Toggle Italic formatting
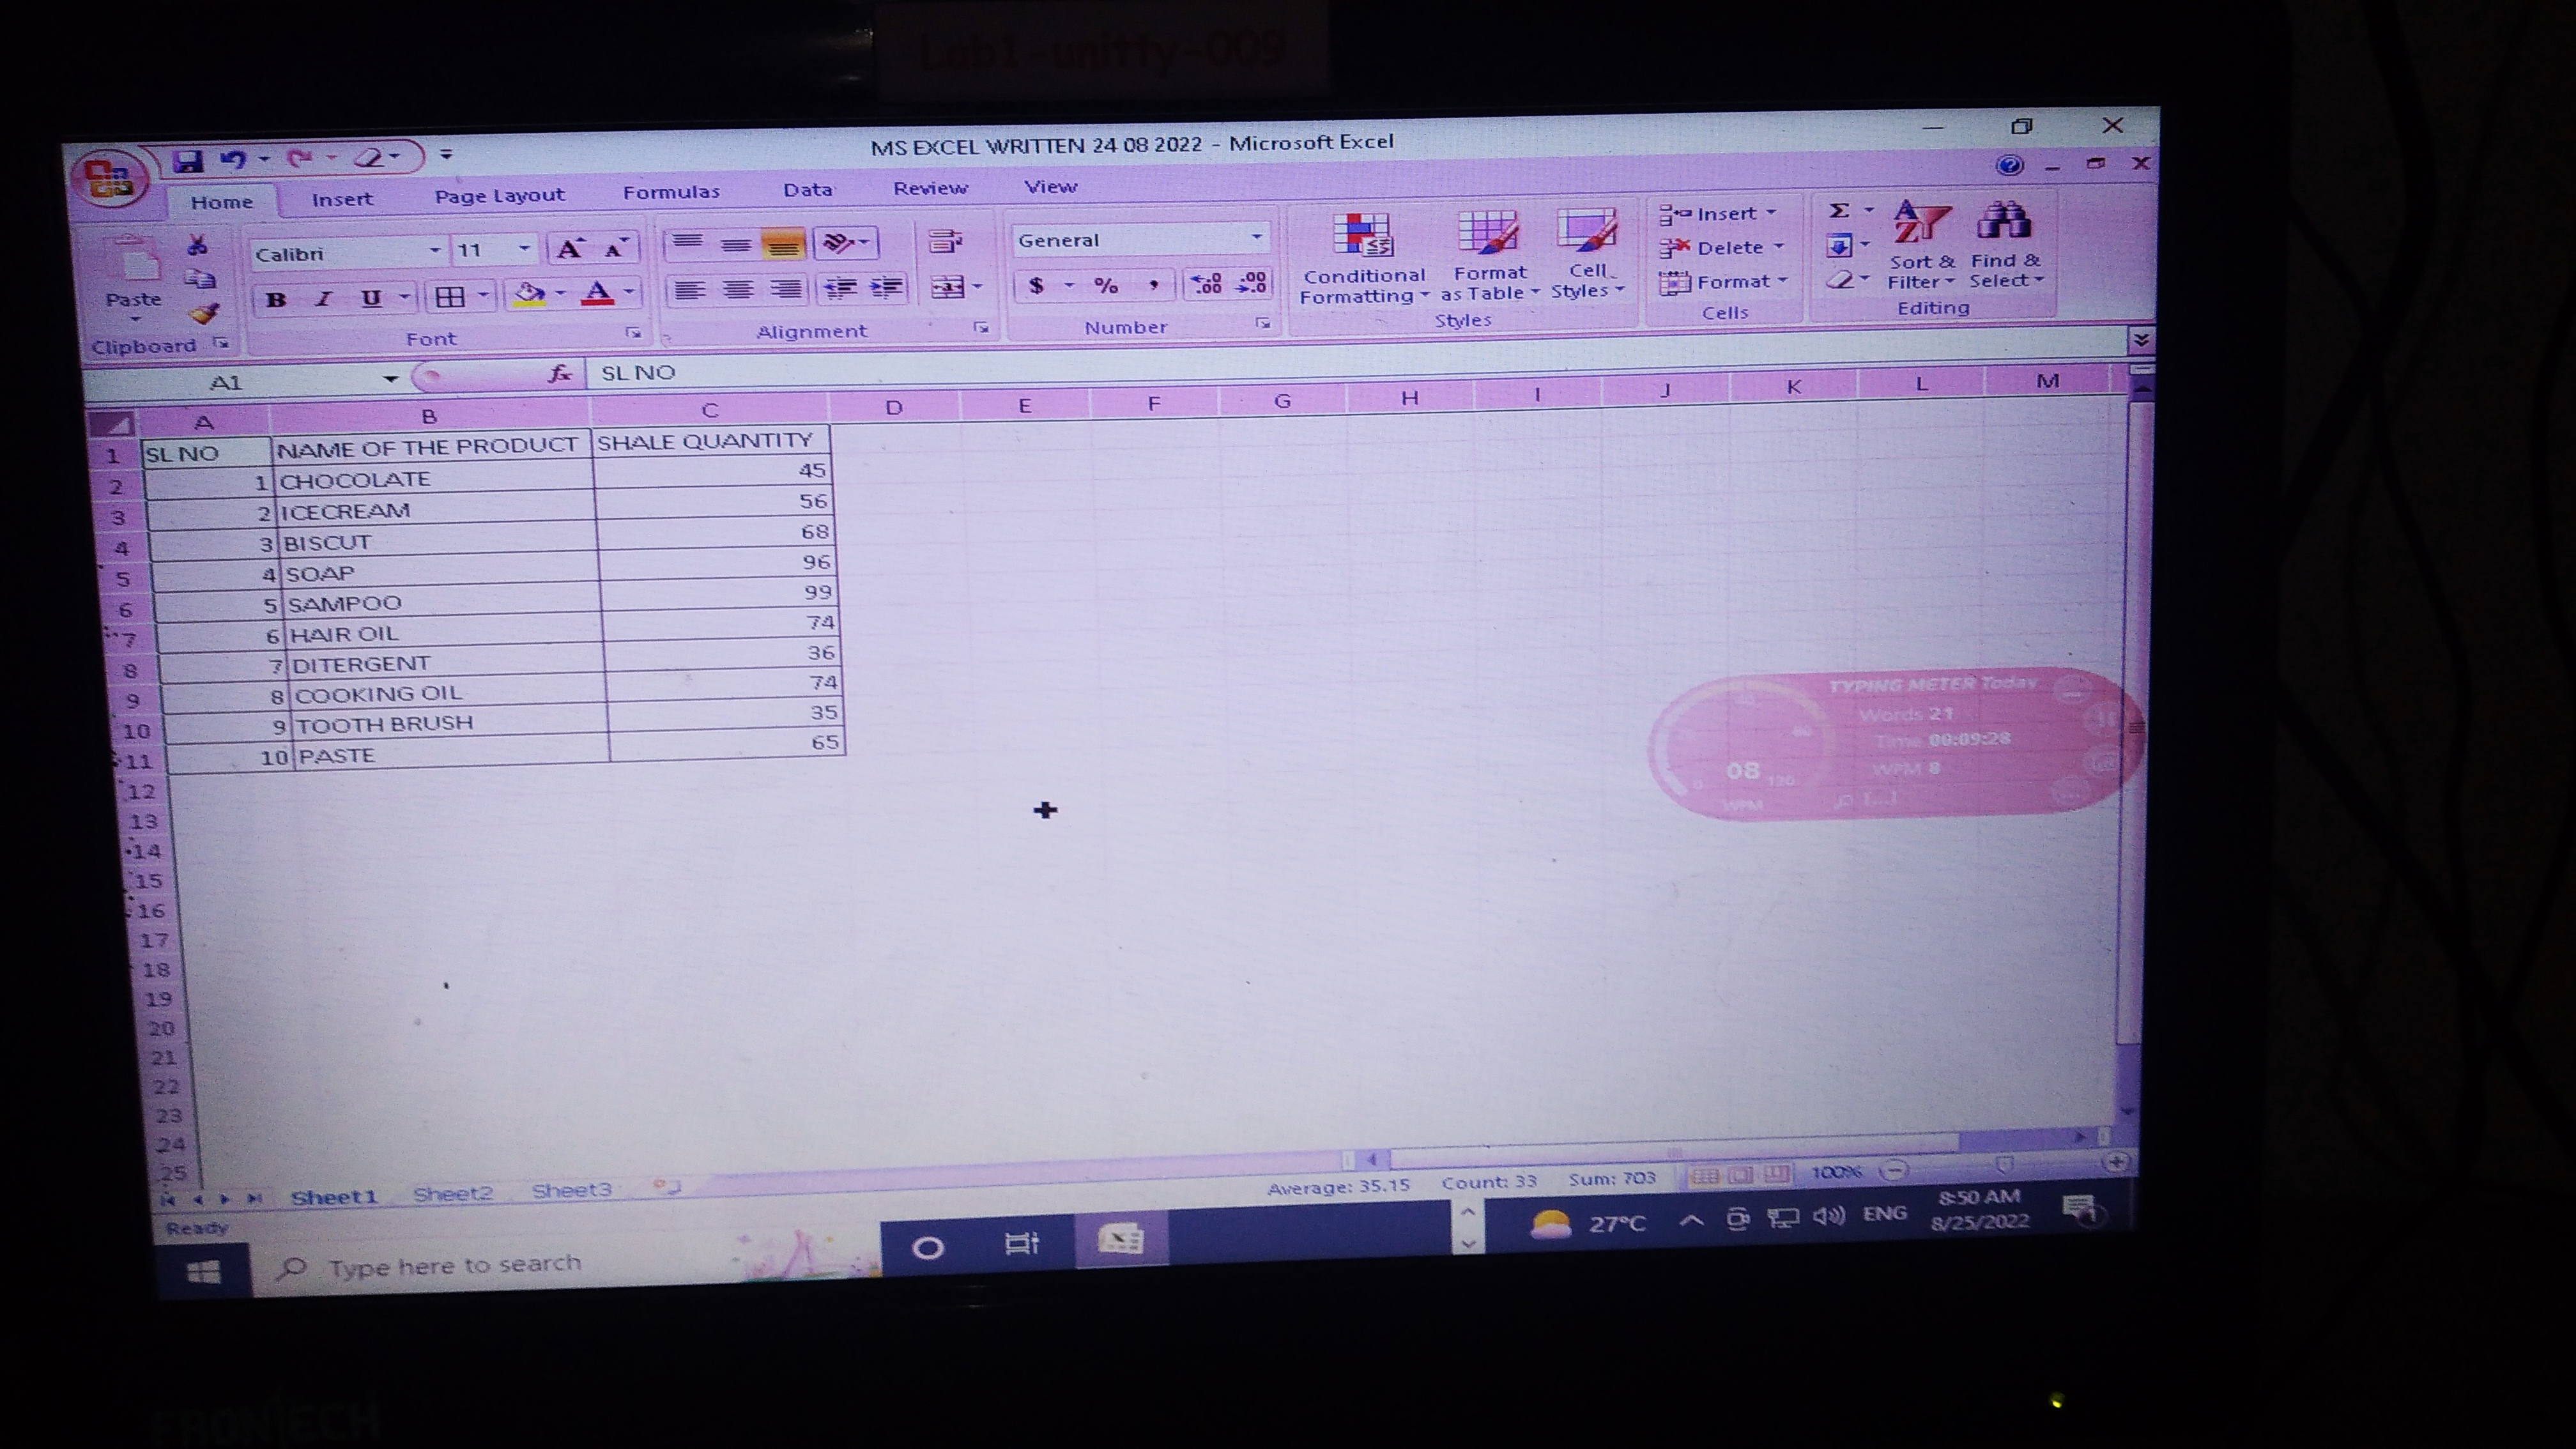The height and width of the screenshot is (1449, 2576). (x=323, y=299)
